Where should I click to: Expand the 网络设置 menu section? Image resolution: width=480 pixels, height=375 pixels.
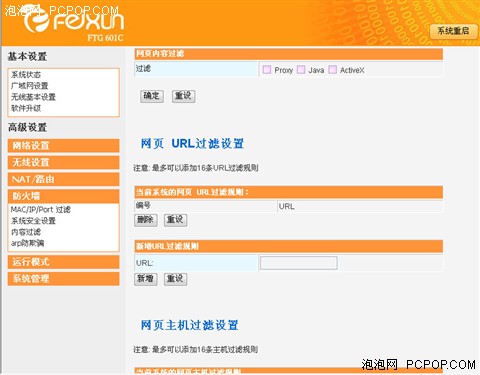[x=63, y=146]
